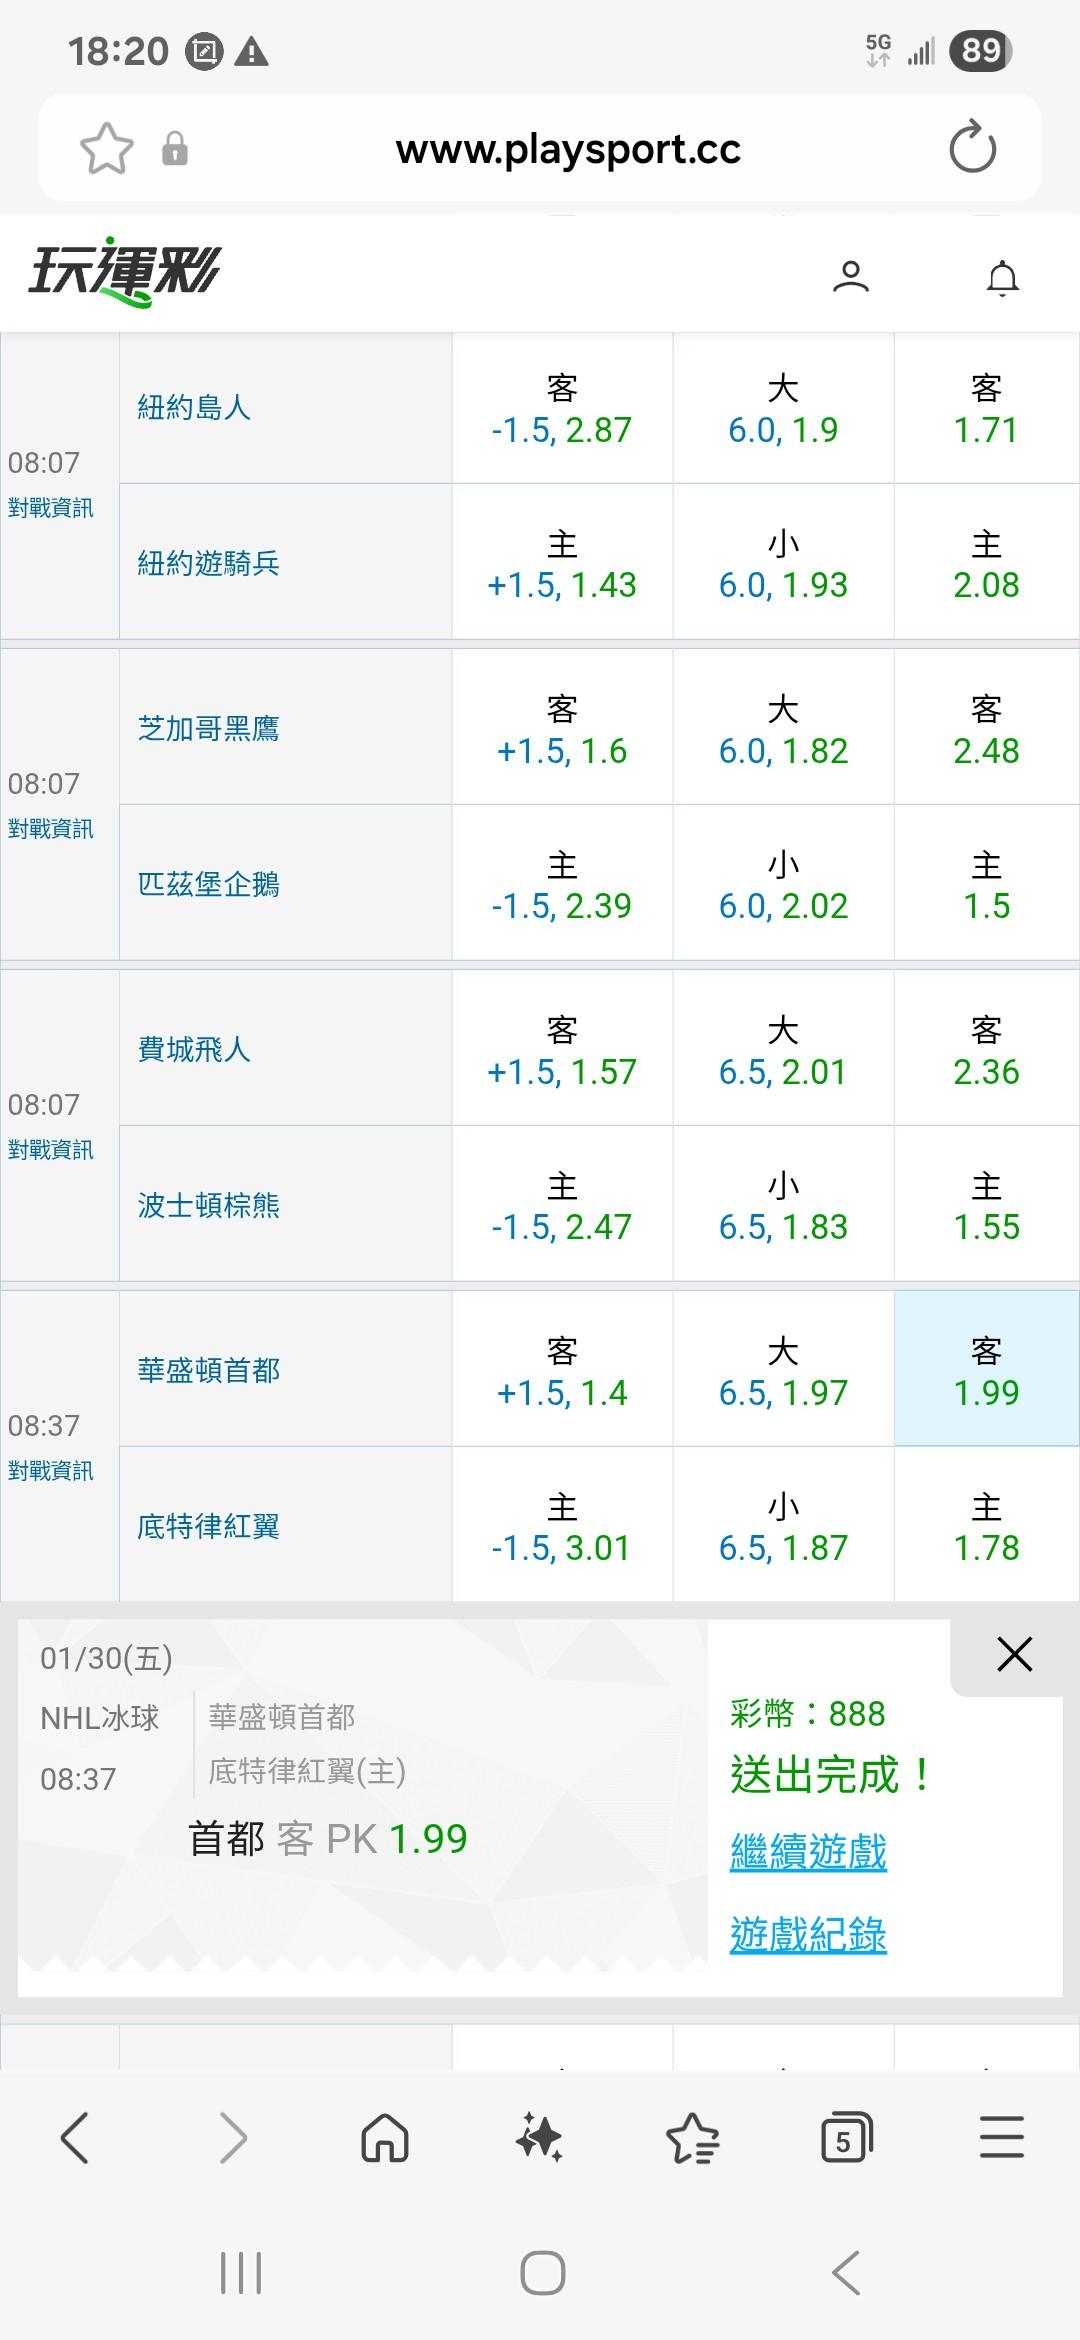1080x2340 pixels.
Task: Open the user account profile icon
Action: click(x=851, y=277)
